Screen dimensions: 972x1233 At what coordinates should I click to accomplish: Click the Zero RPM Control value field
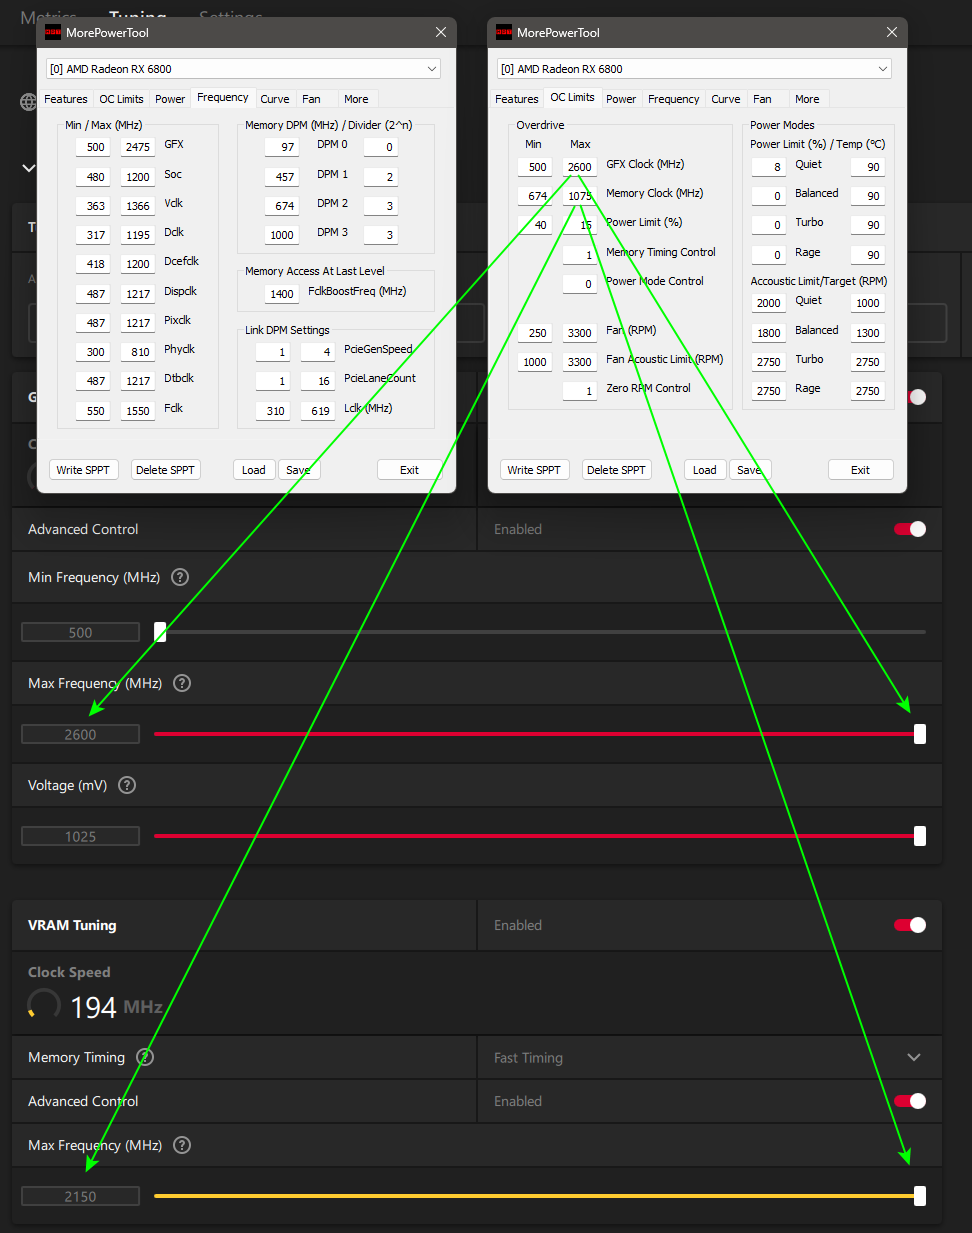tap(579, 391)
